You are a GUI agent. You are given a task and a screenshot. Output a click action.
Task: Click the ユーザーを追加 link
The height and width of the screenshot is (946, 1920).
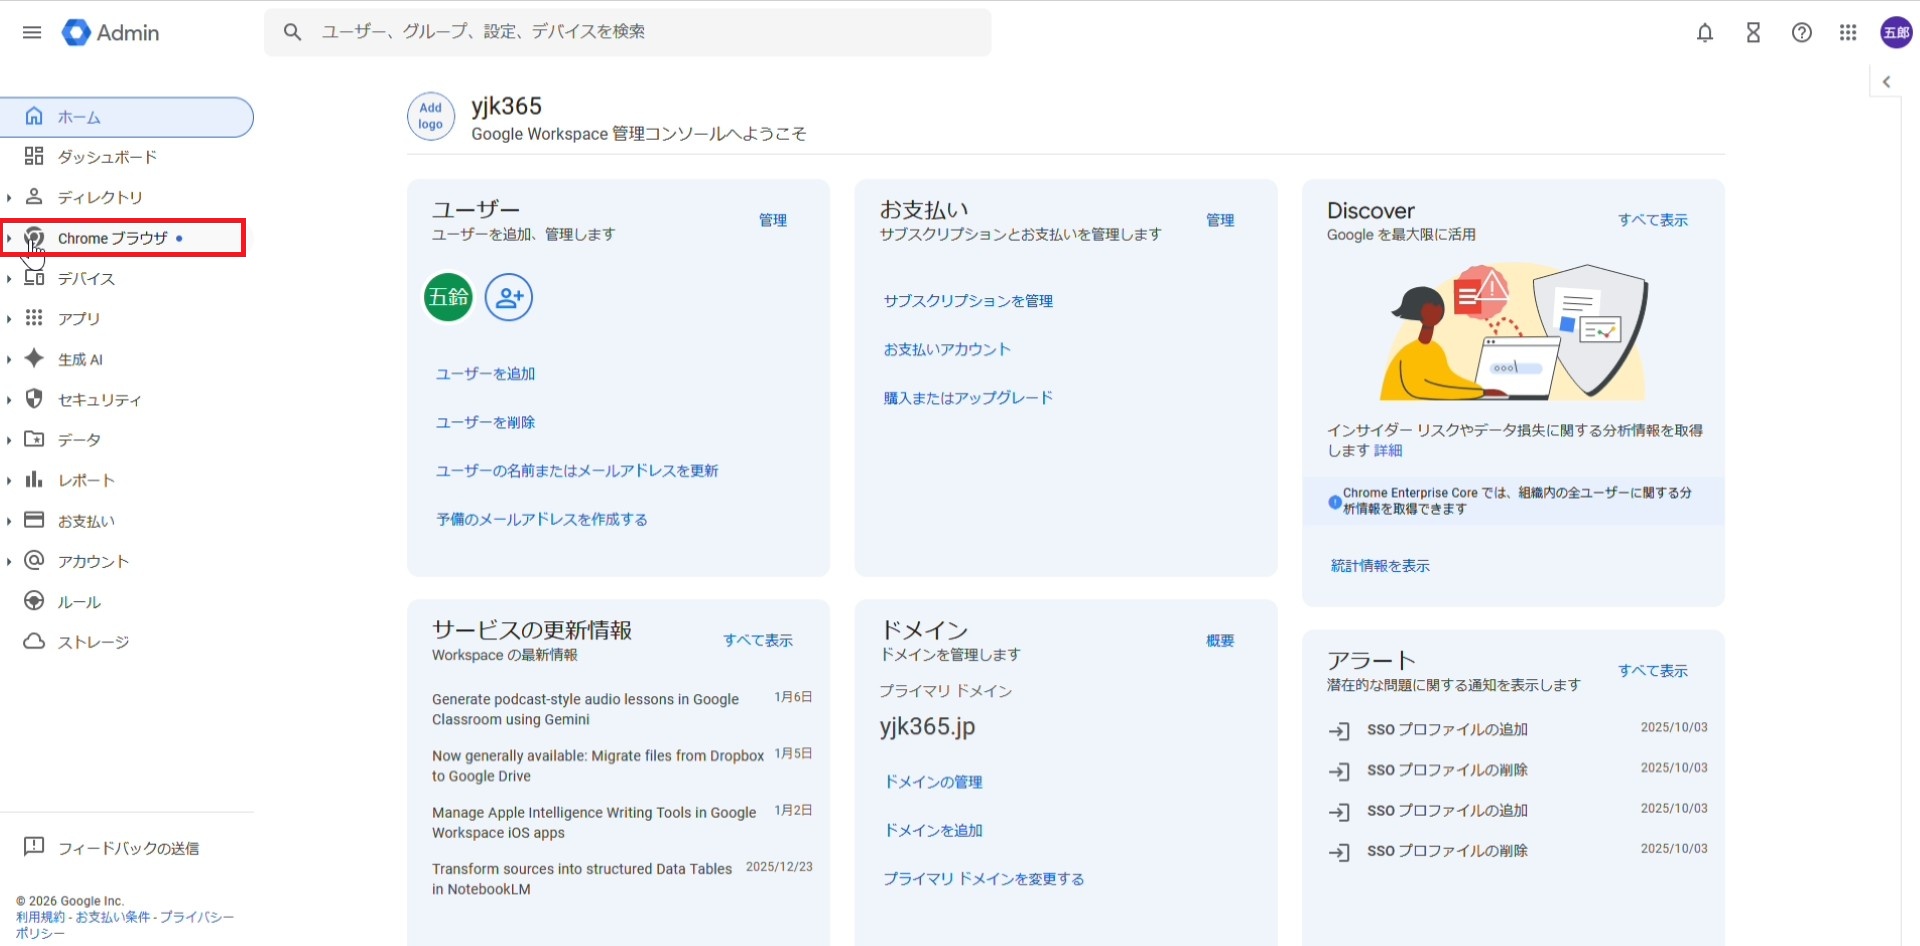click(485, 374)
